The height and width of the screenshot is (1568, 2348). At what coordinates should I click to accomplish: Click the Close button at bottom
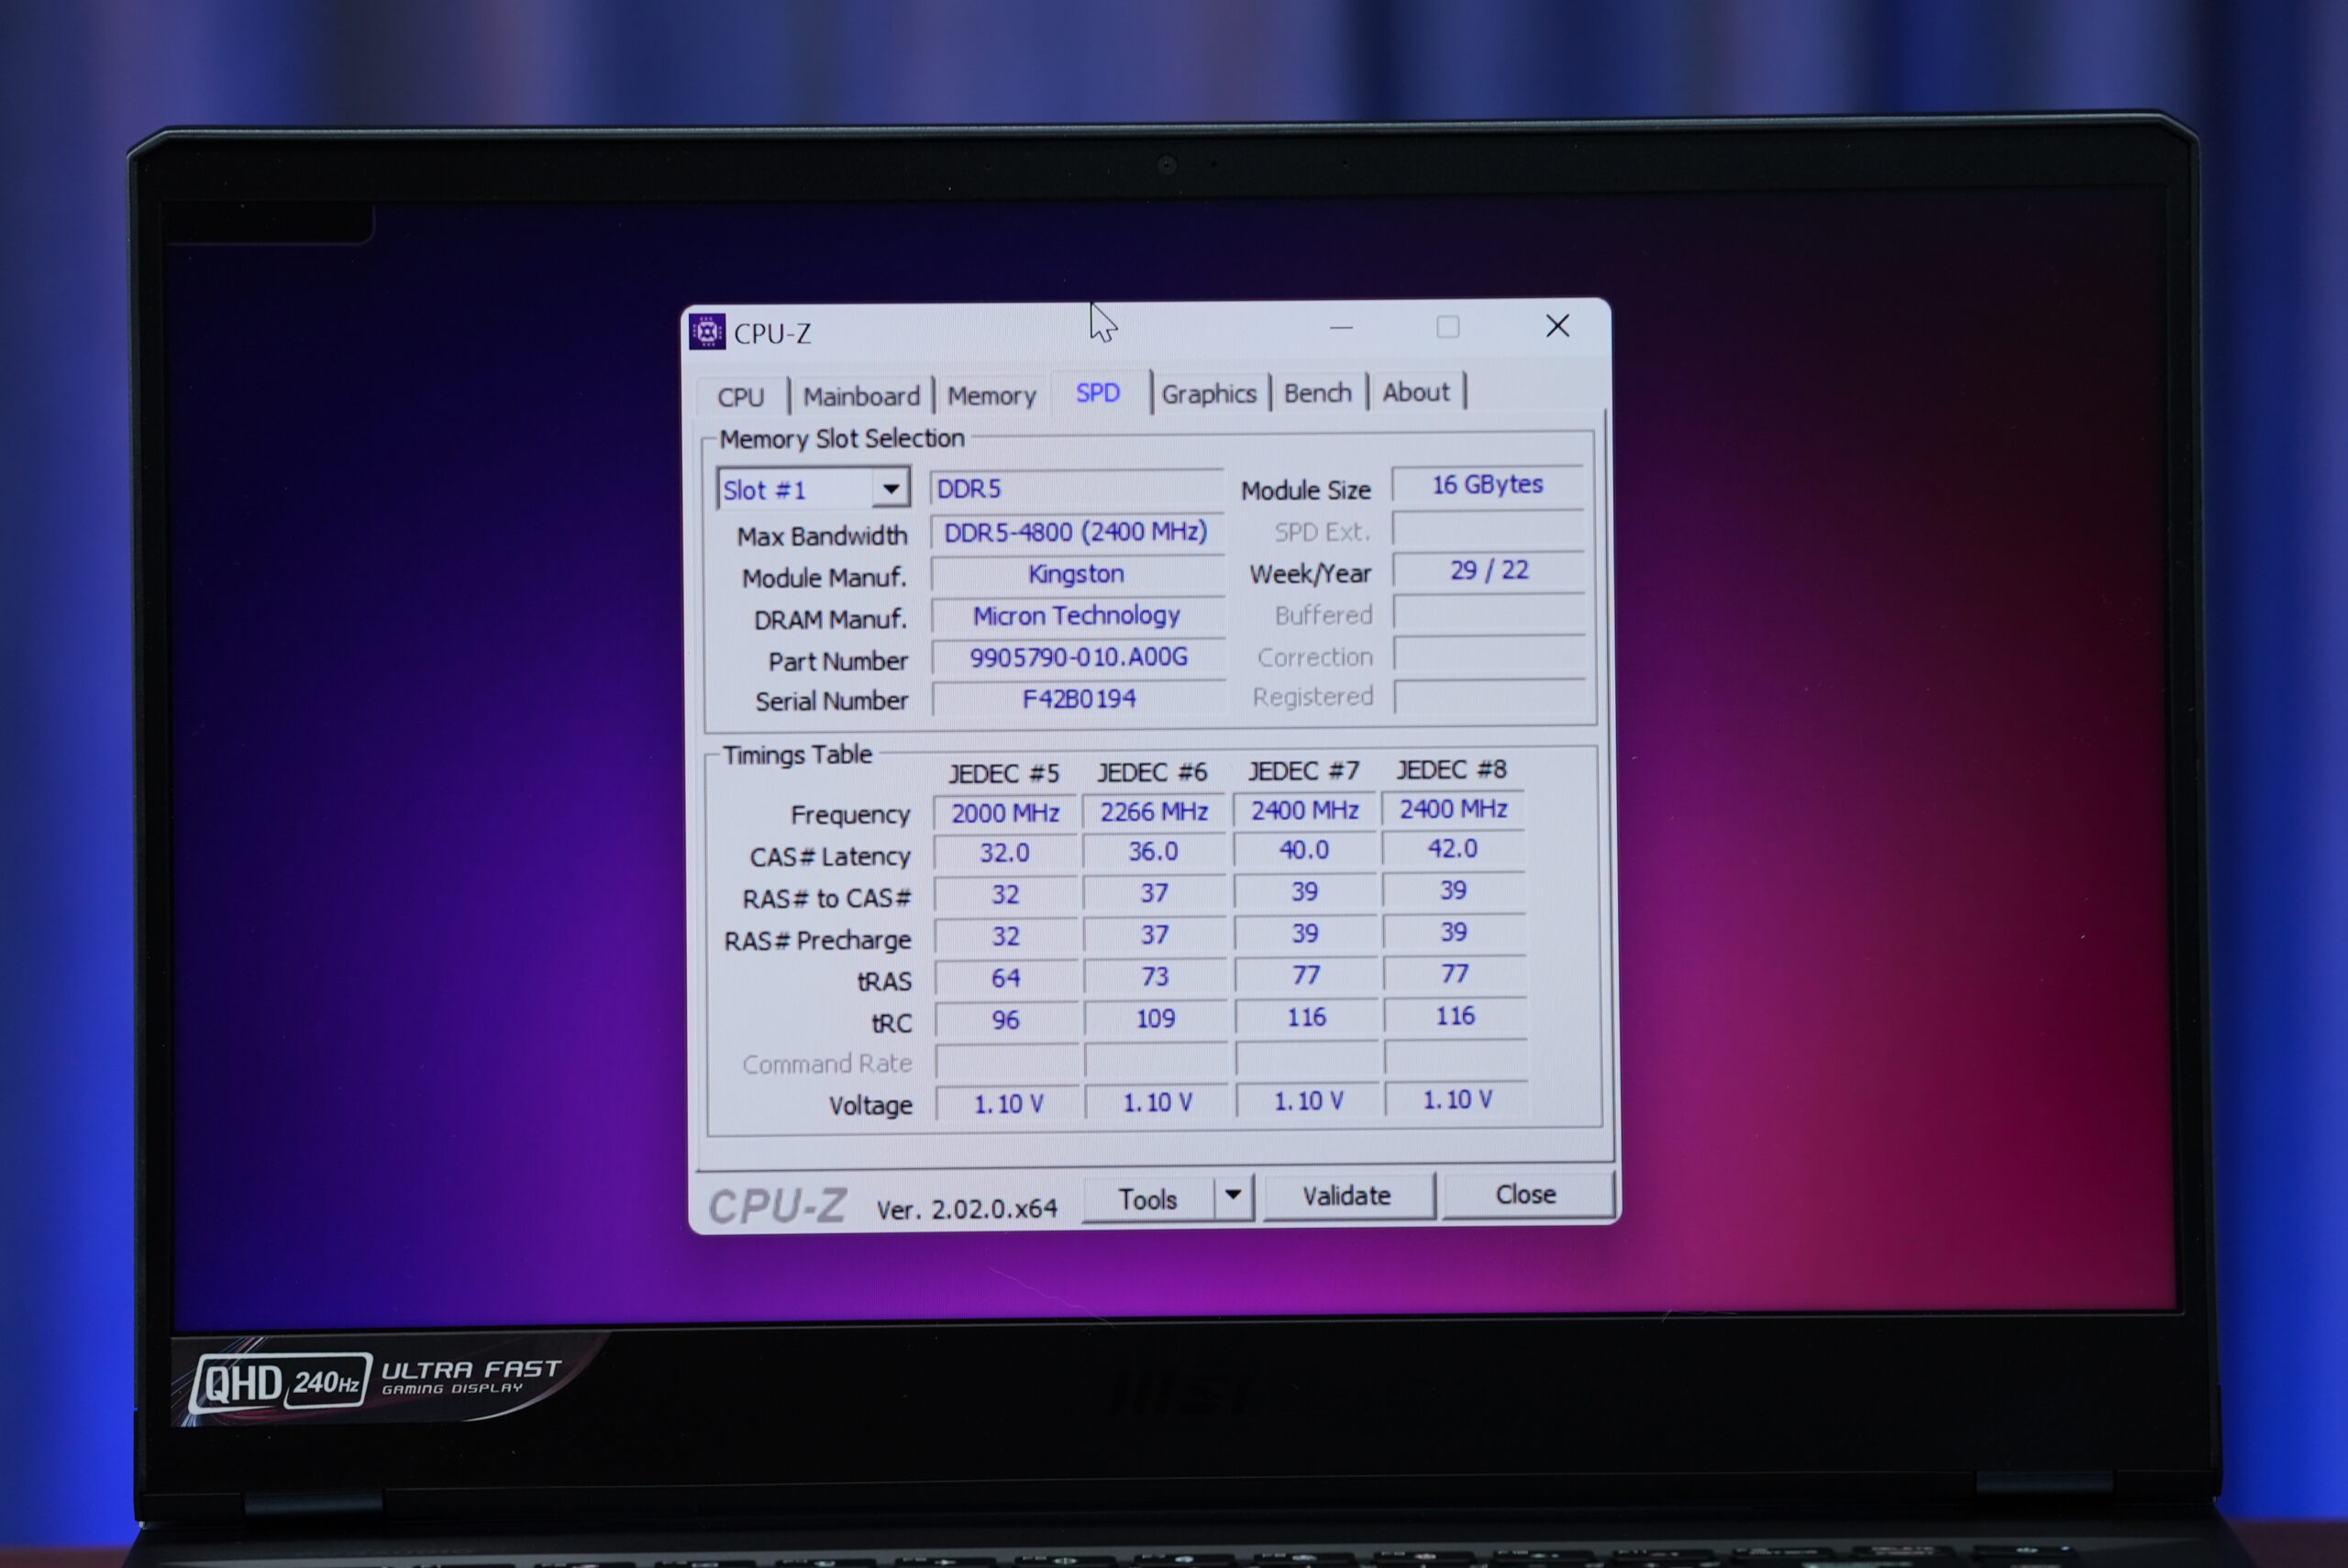(x=1525, y=1193)
